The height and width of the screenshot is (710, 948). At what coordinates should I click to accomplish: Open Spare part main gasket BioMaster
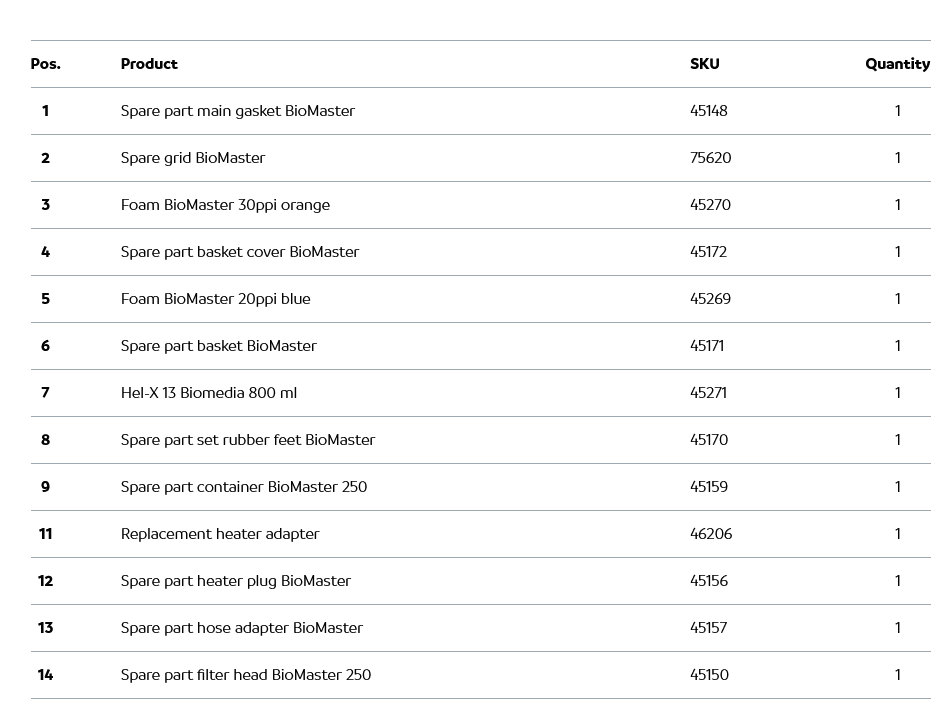pyautogui.click(x=237, y=111)
